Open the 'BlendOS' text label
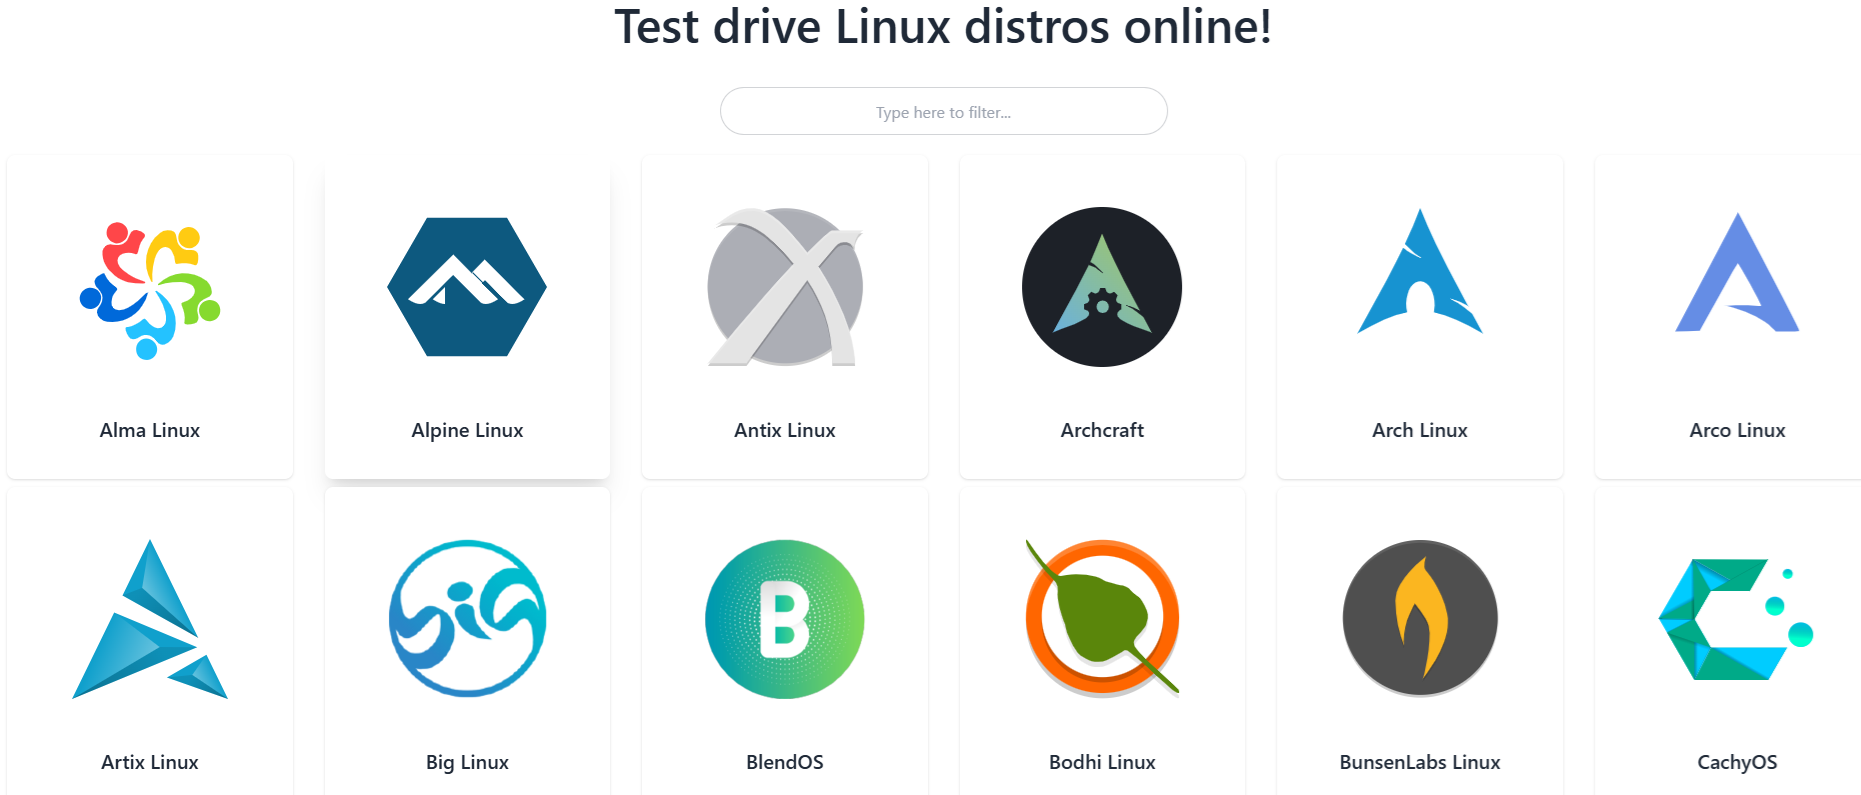 click(785, 762)
